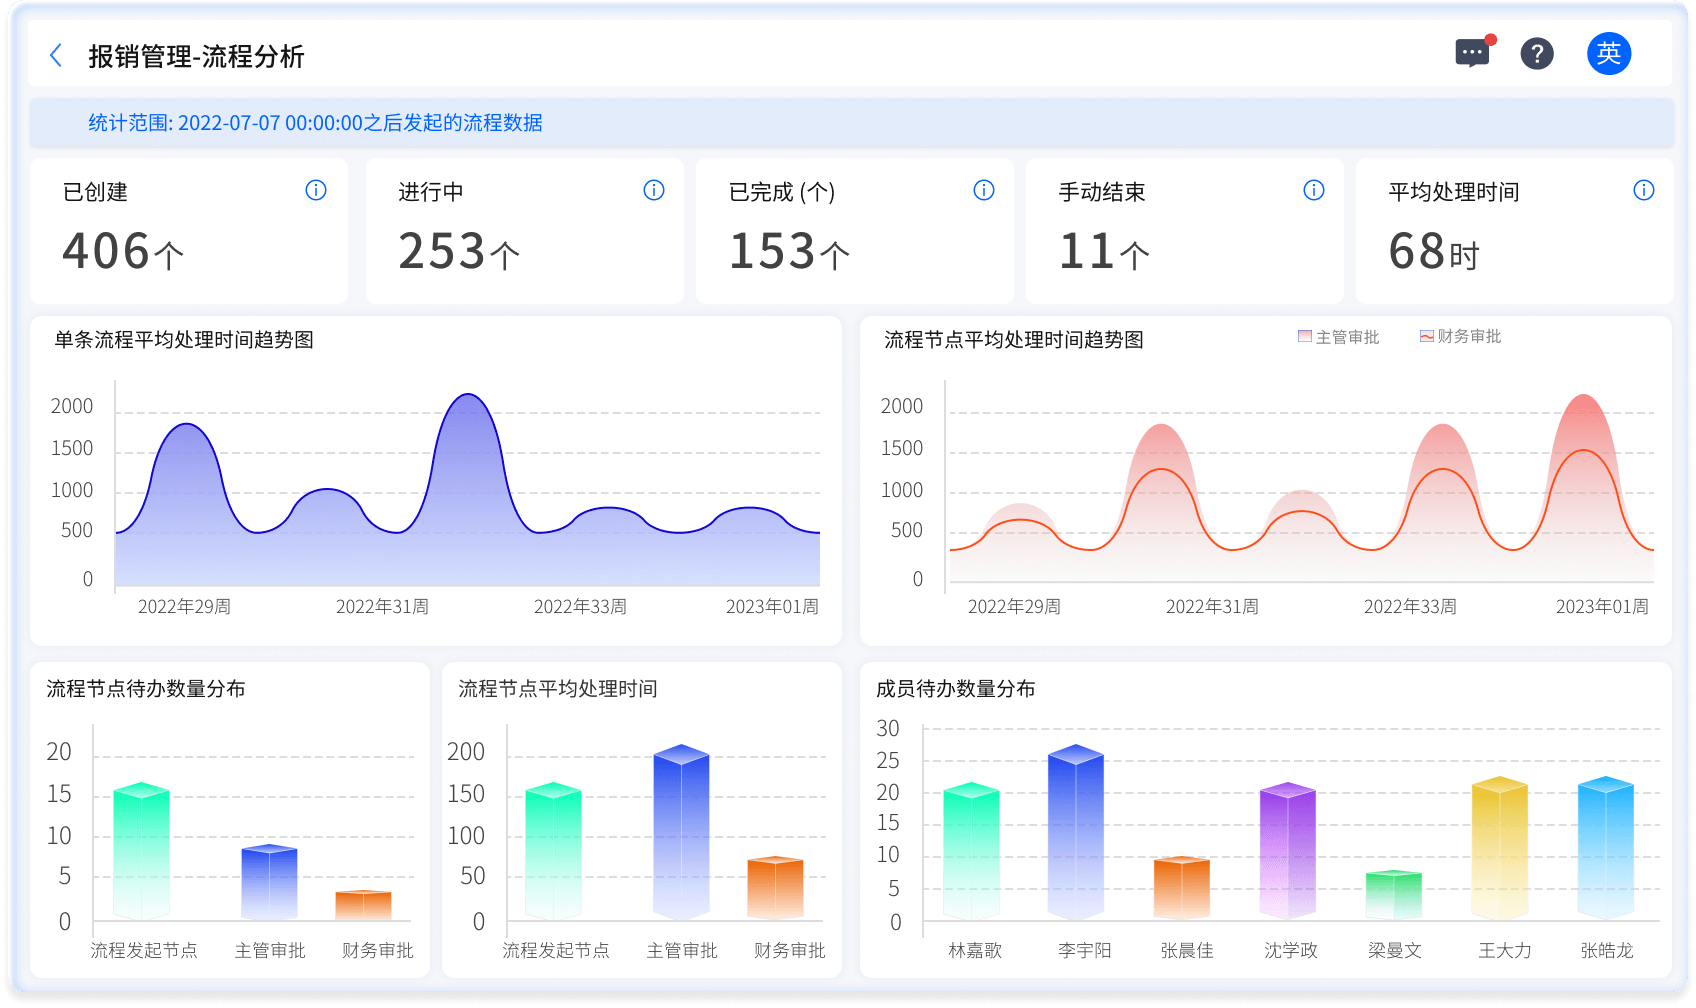Click the 406个 created count
1696x1008 pixels.
coord(123,251)
